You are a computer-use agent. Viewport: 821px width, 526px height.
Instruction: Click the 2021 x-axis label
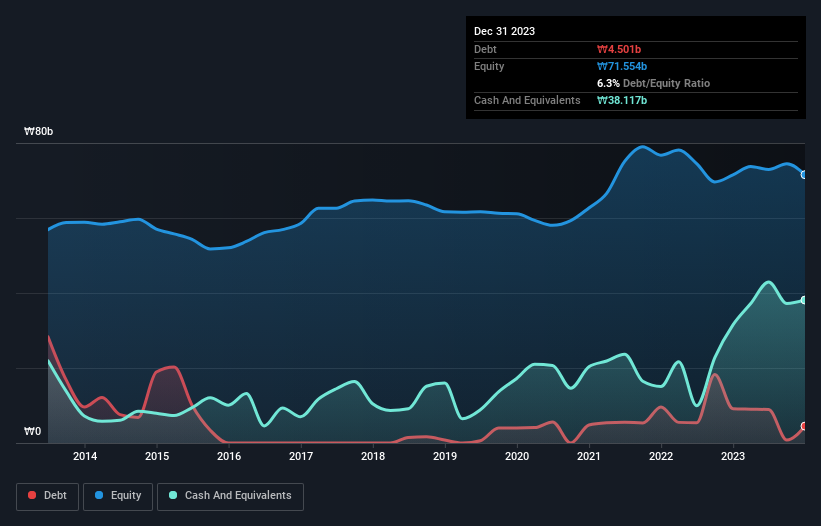click(589, 456)
